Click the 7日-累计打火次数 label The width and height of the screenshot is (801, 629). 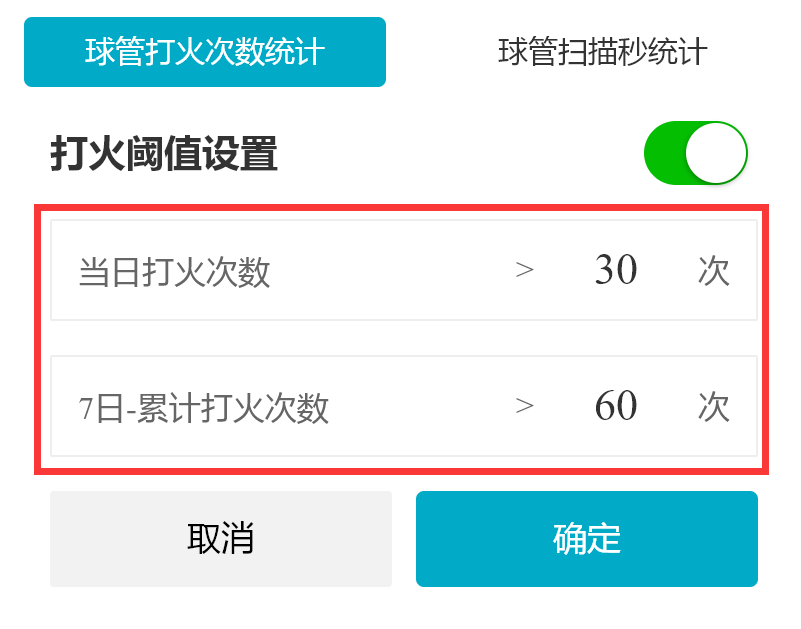tap(203, 408)
